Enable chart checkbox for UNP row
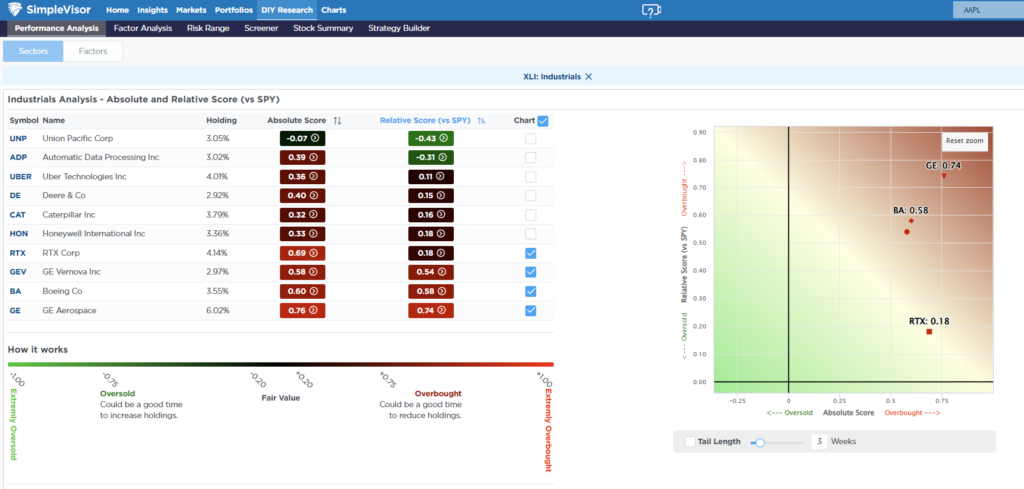The image size is (1024, 489). click(x=531, y=138)
